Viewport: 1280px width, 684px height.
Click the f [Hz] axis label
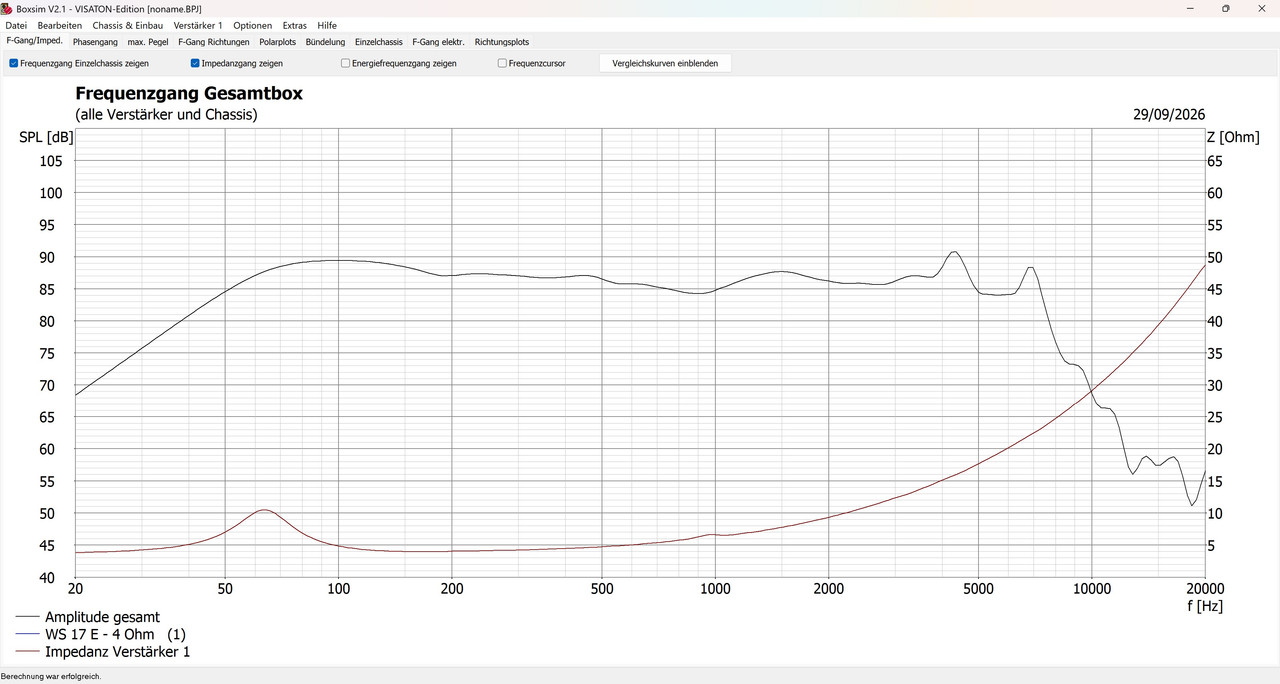(x=1205, y=605)
